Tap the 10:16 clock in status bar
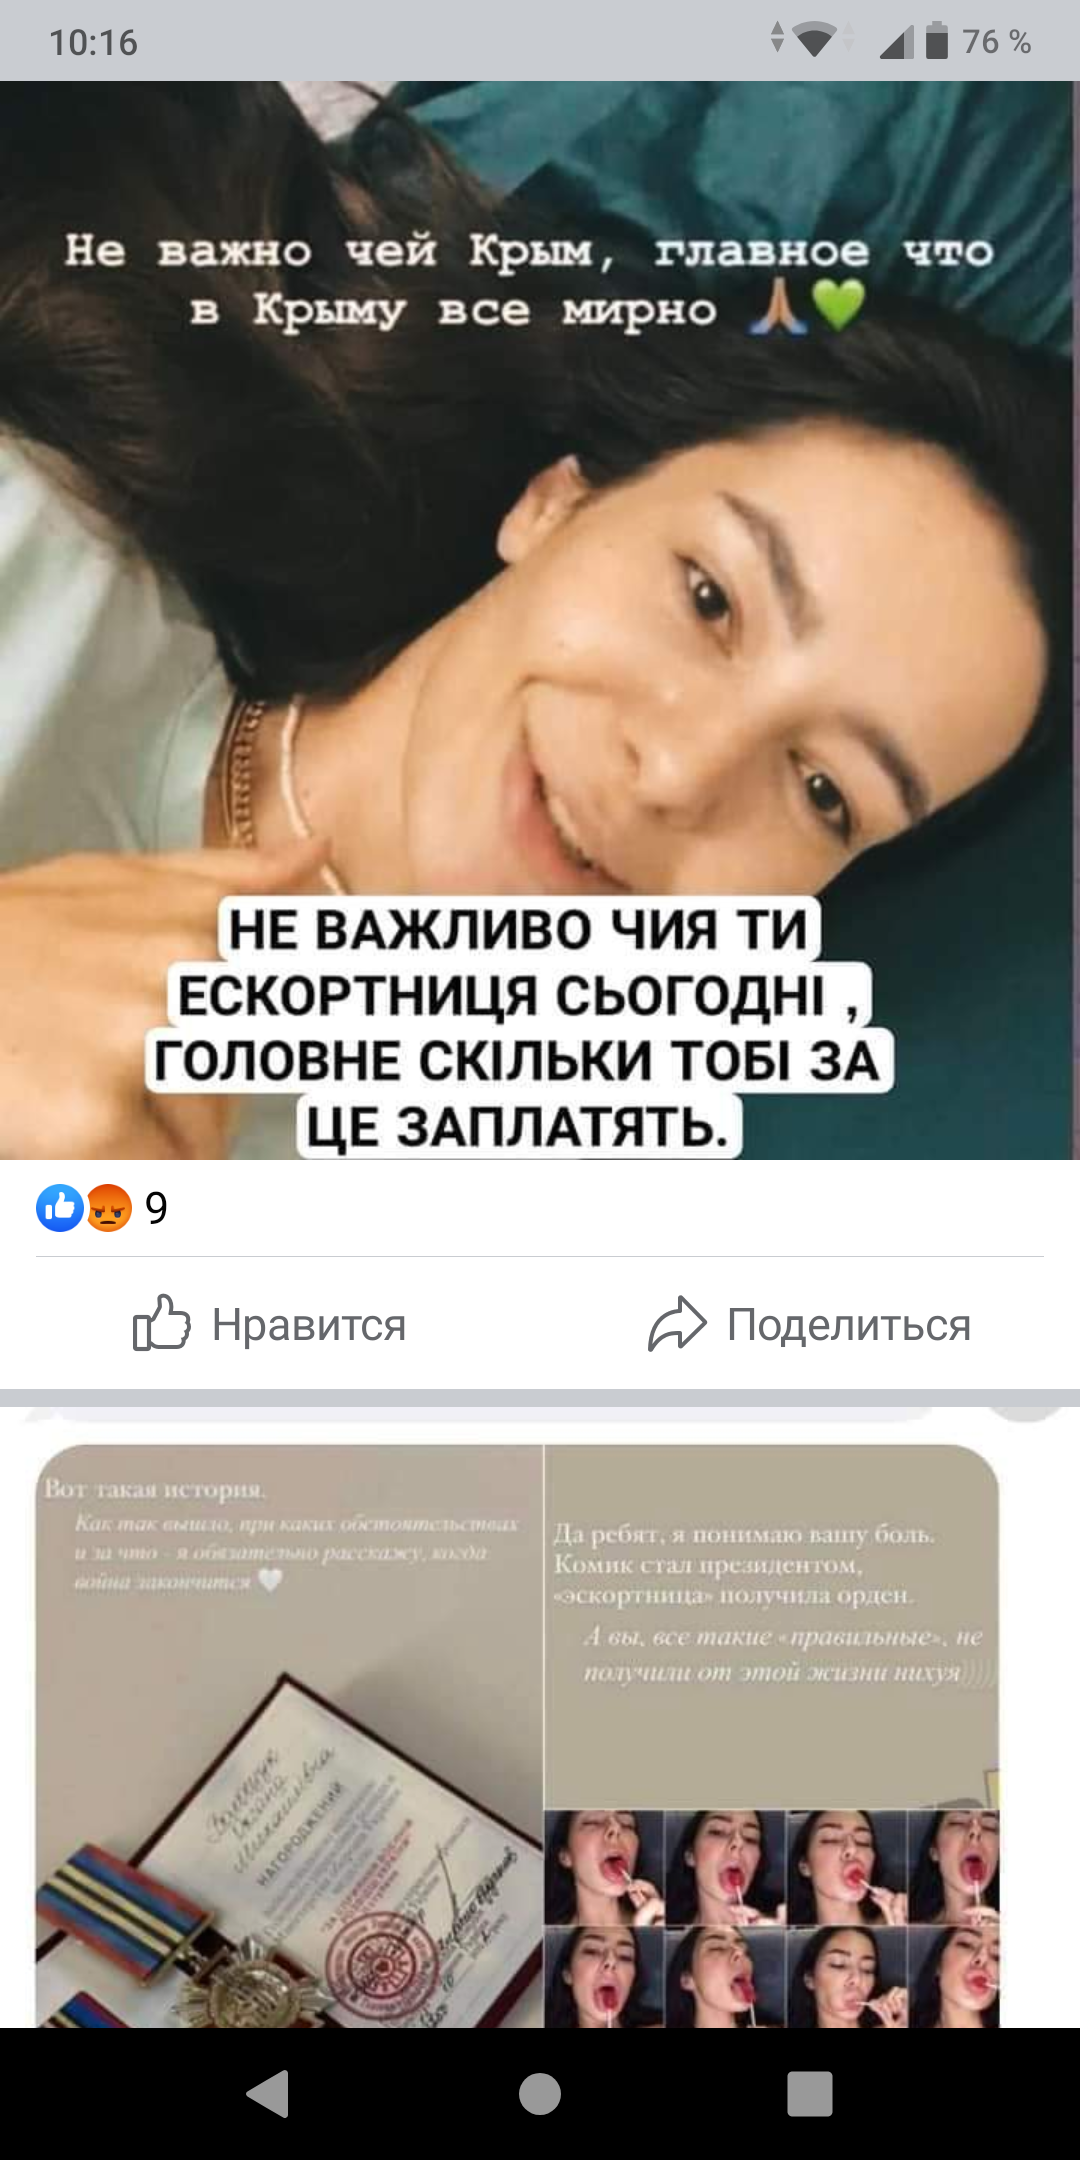The height and width of the screenshot is (2160, 1080). 93,42
